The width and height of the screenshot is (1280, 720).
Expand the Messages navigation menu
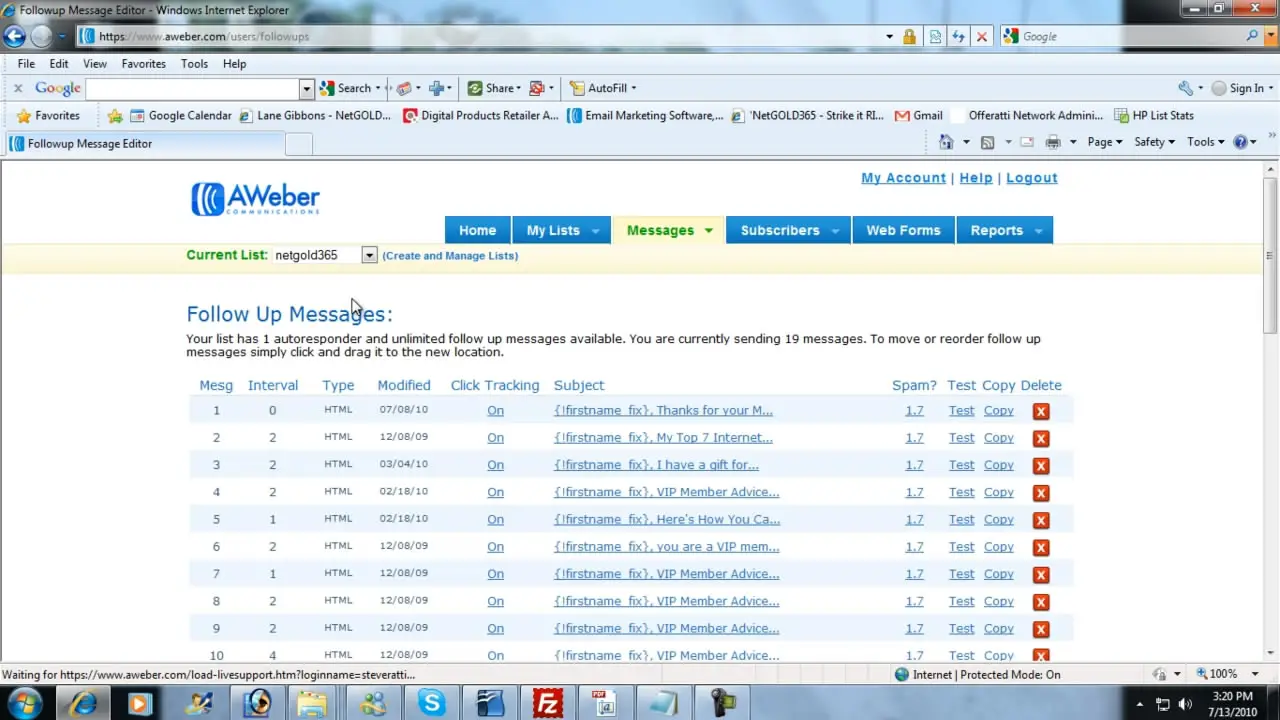669,230
